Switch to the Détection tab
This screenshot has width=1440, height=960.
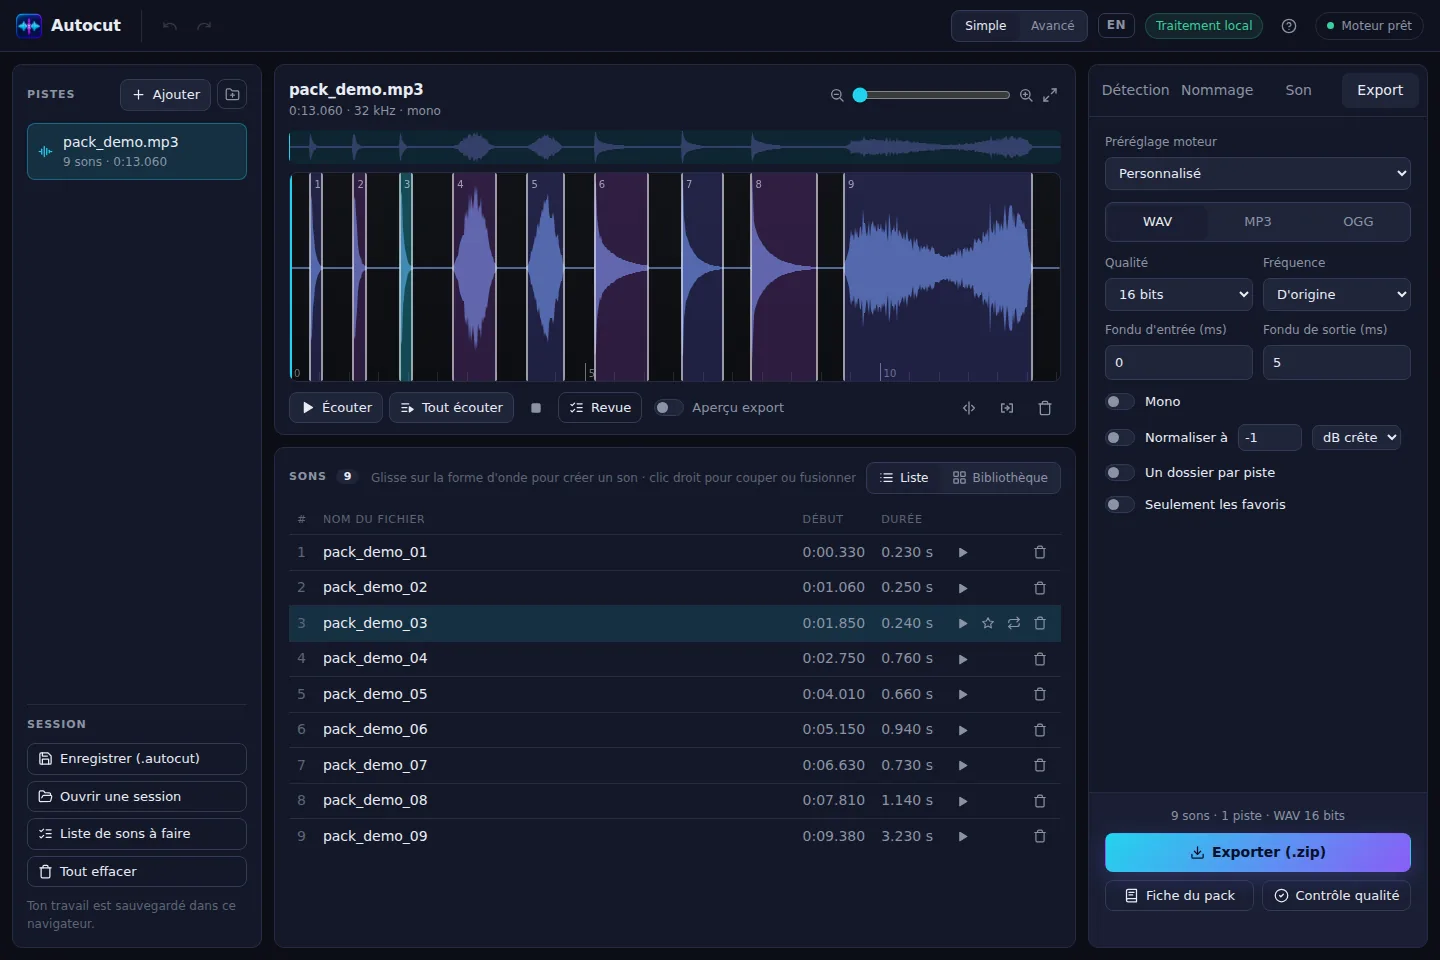tap(1135, 90)
